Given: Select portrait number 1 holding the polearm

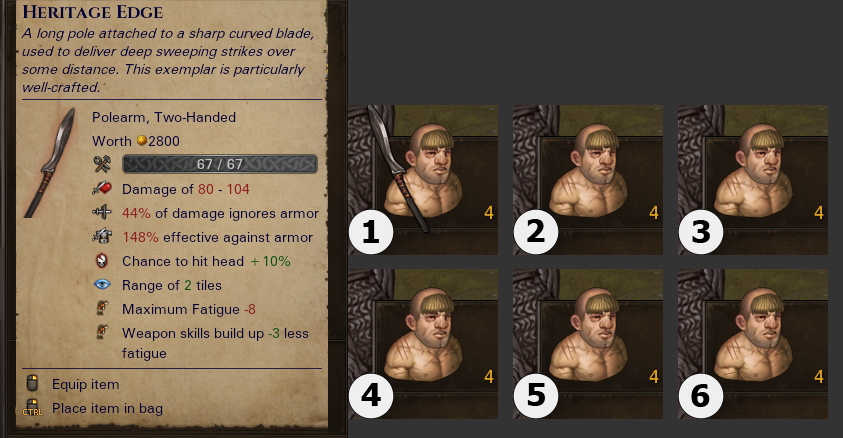Looking at the screenshot, I should 423,180.
